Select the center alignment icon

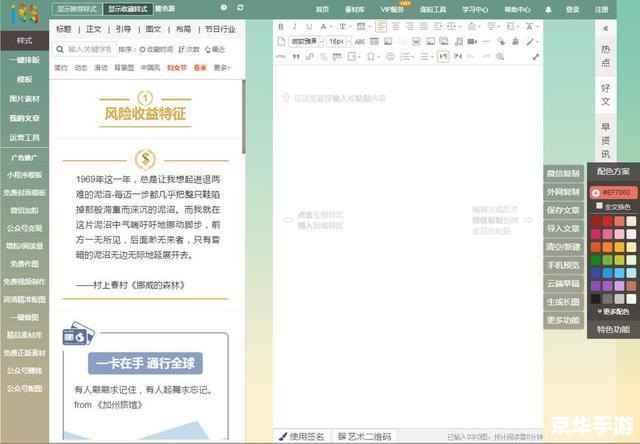tap(396, 27)
